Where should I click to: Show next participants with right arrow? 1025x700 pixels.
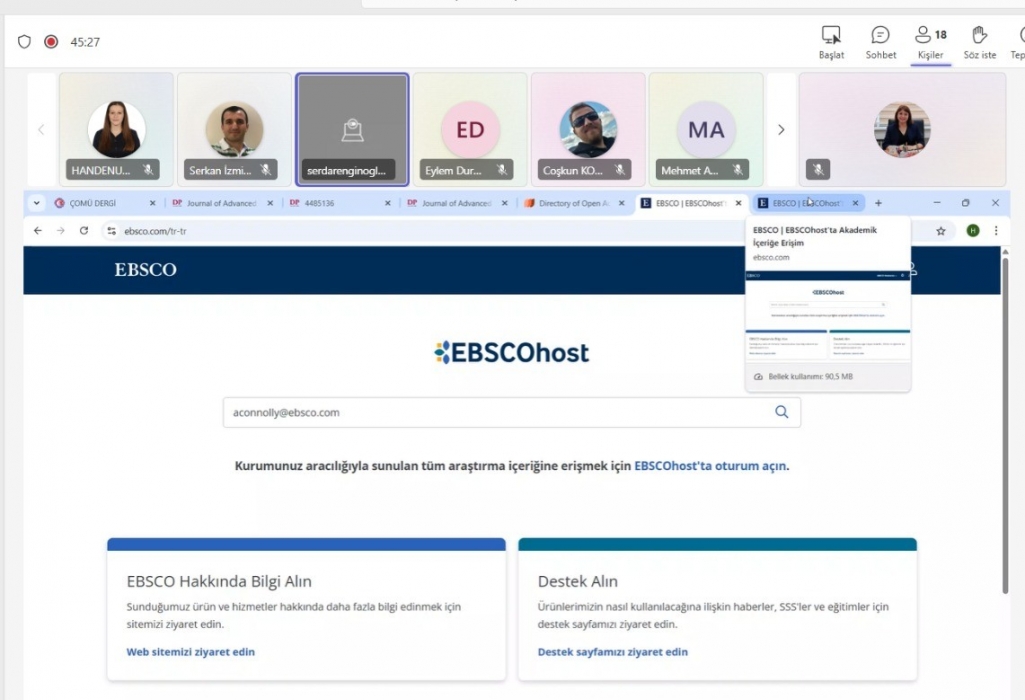click(x=781, y=129)
